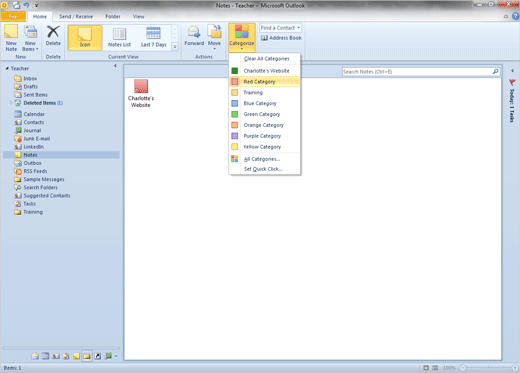
Task: Click the Mail navigation icon
Action: 35,356
